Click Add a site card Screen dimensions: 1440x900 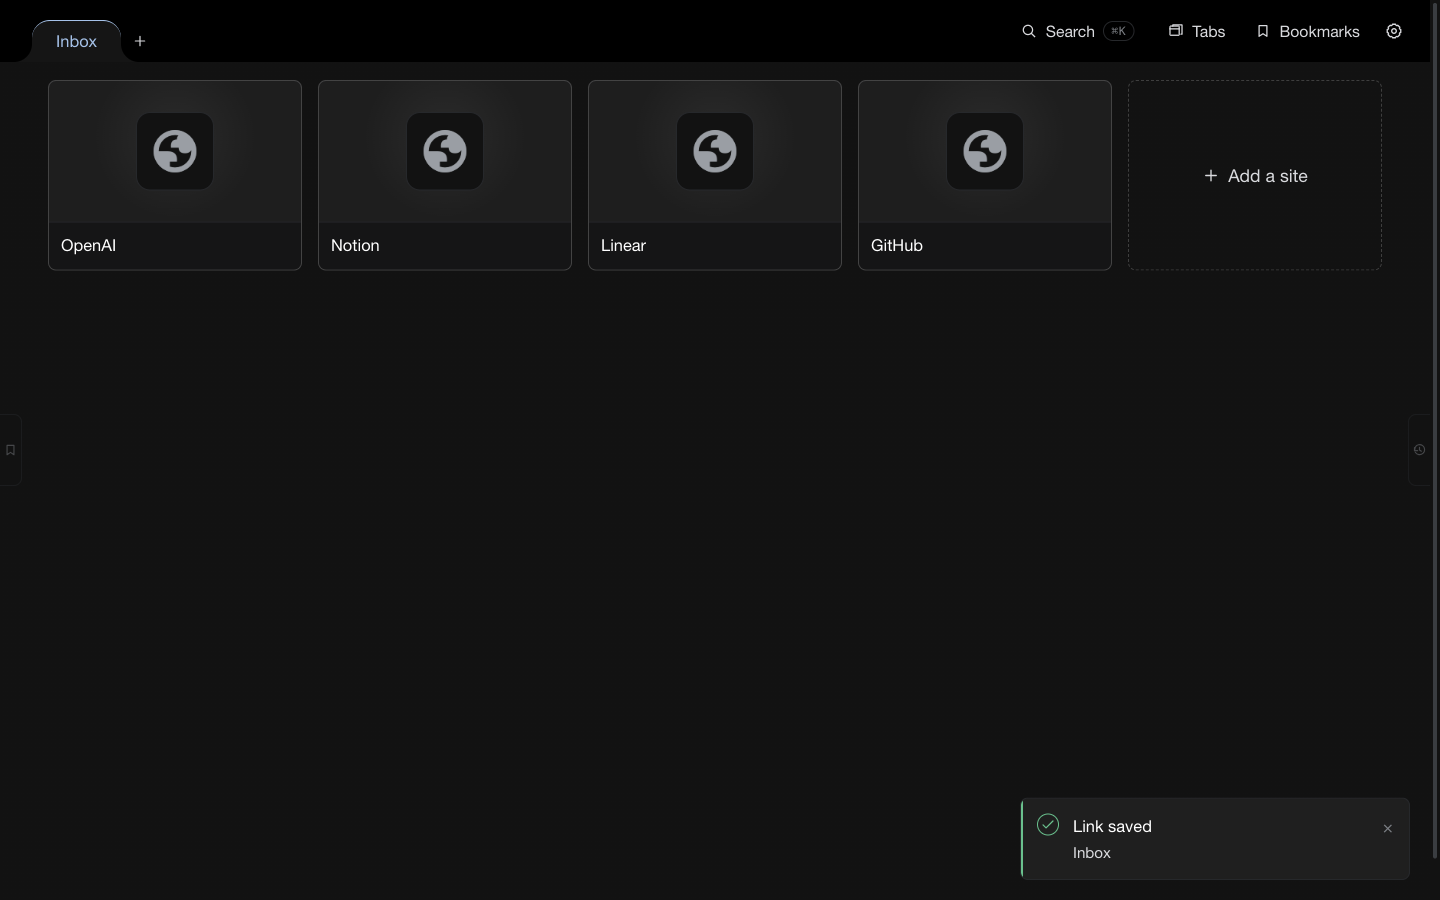tap(1255, 175)
